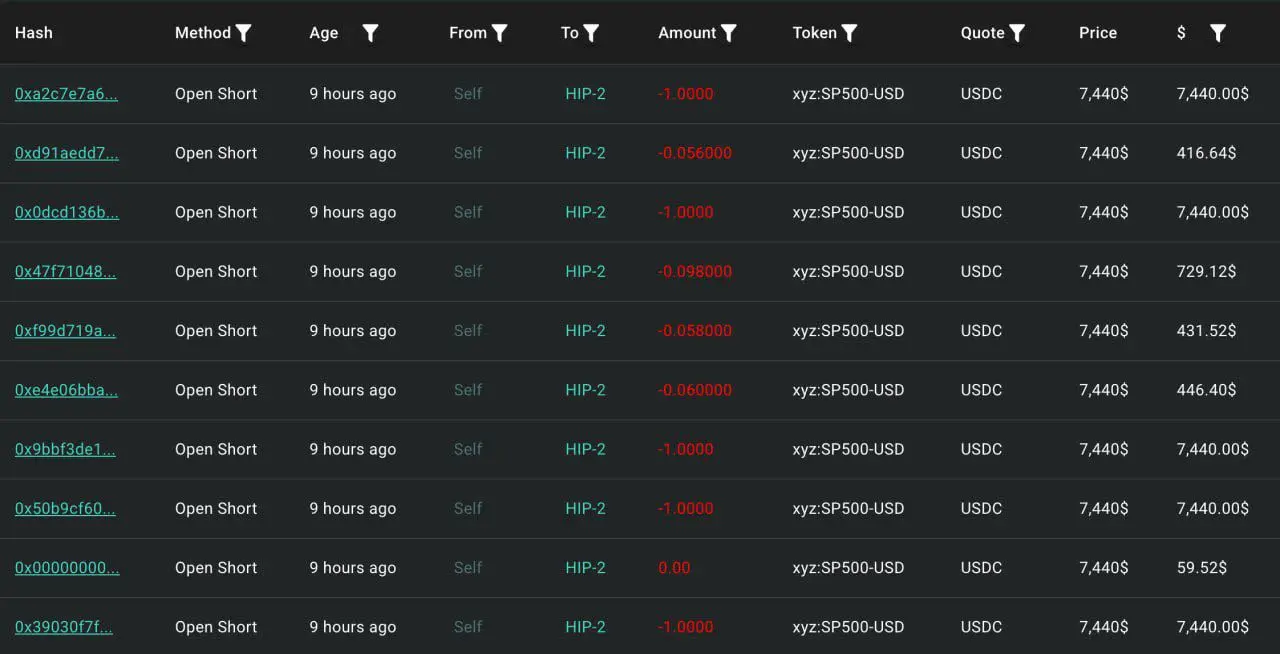Select amount -0.056000

(695, 153)
